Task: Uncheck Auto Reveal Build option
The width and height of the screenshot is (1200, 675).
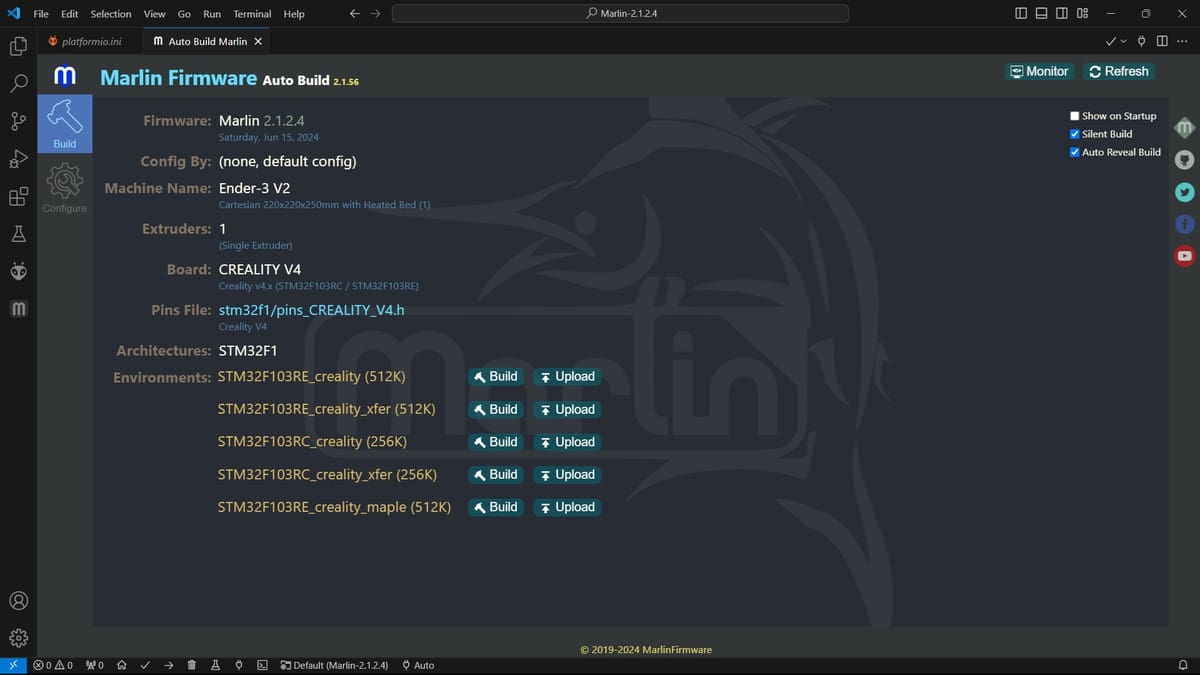Action: (x=1074, y=151)
